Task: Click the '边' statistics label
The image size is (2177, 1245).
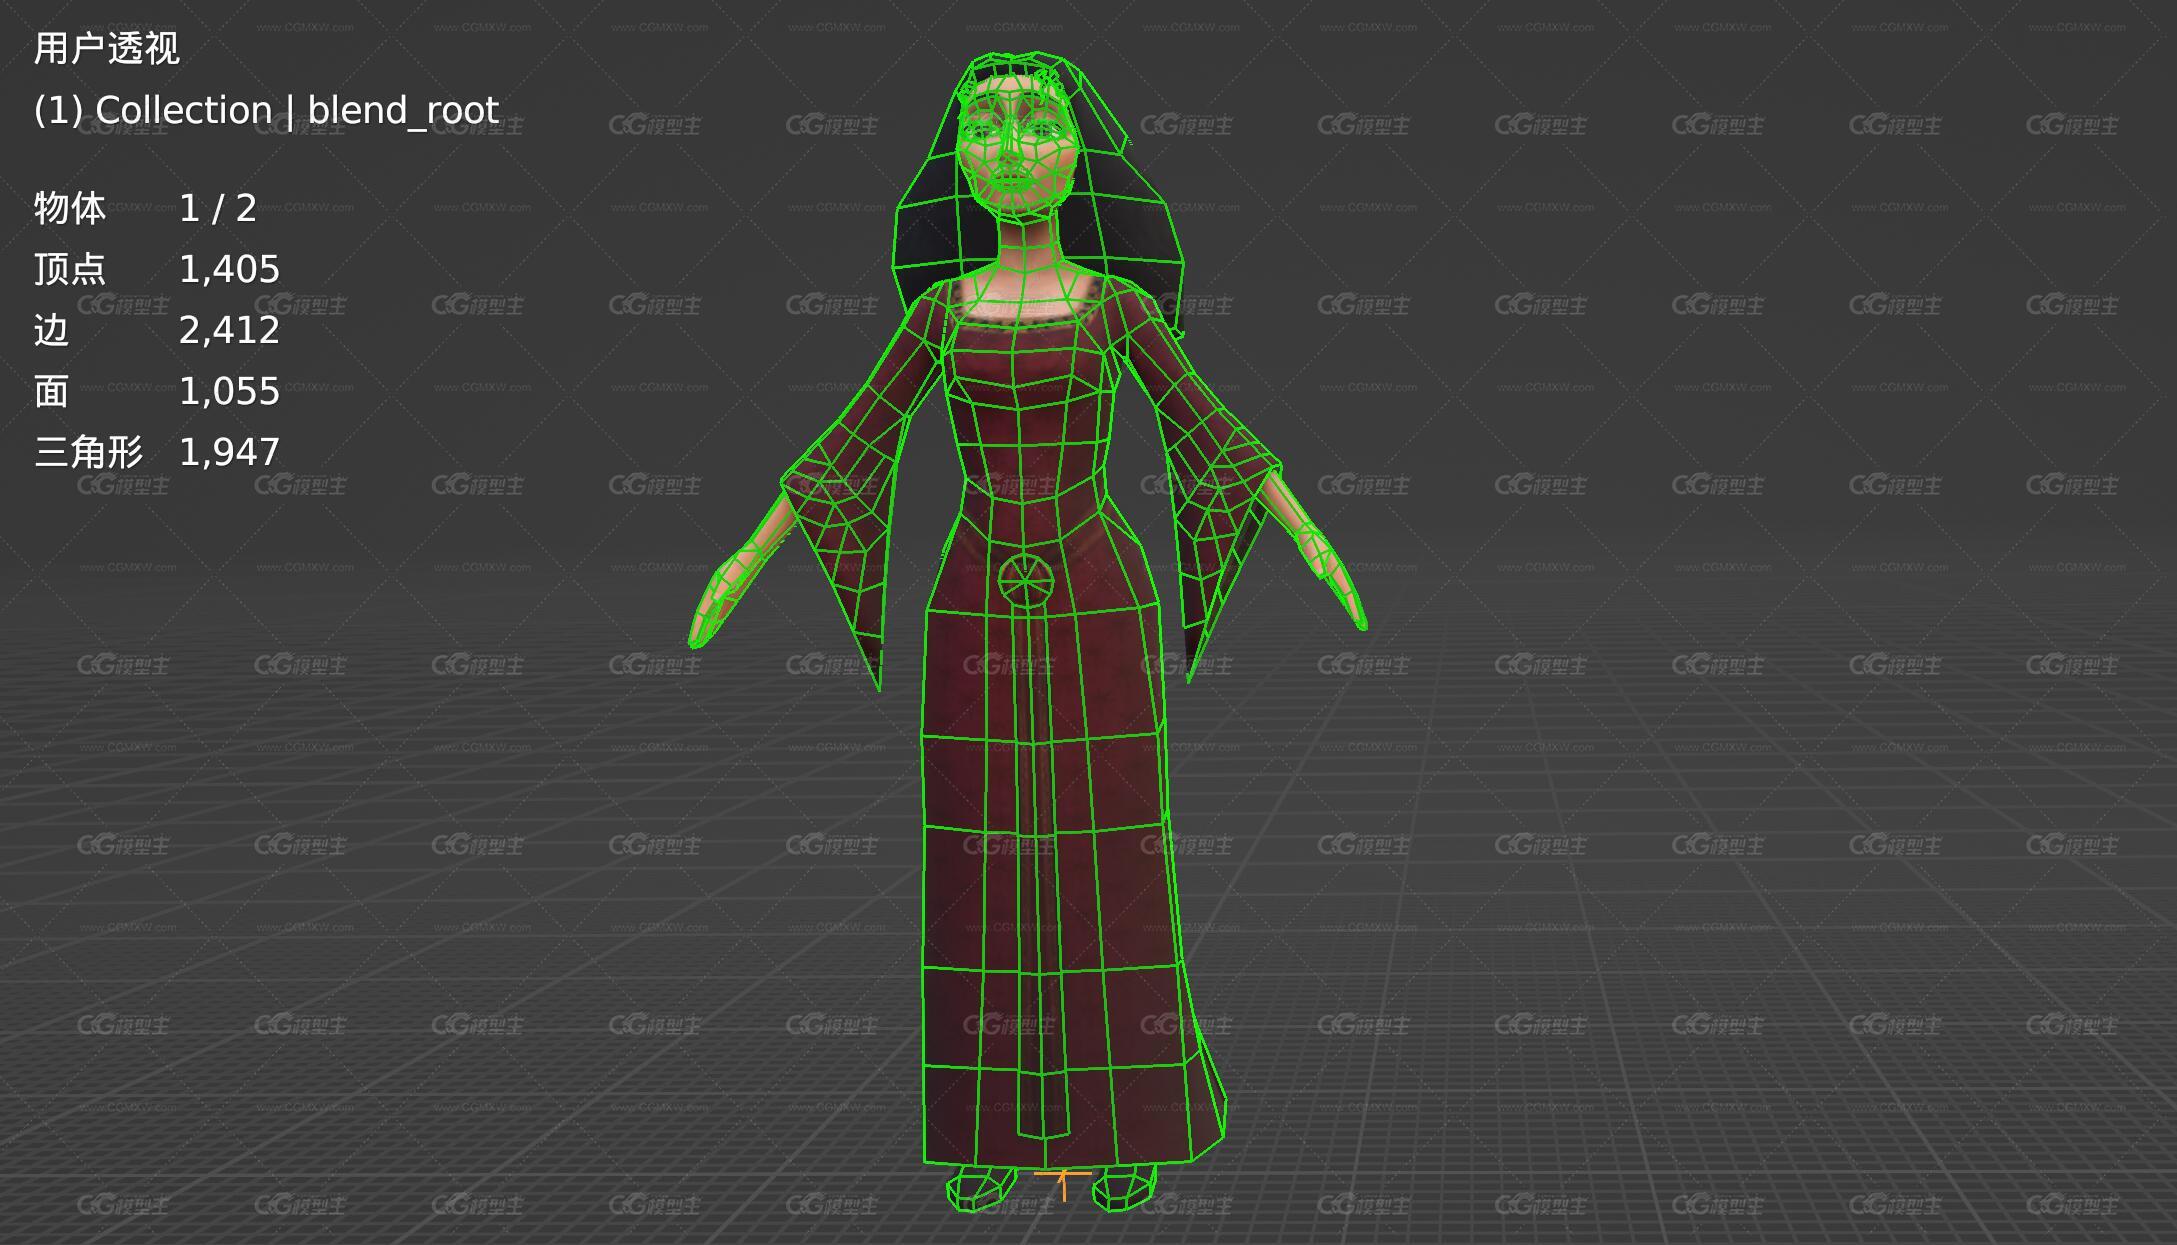Action: tap(51, 330)
